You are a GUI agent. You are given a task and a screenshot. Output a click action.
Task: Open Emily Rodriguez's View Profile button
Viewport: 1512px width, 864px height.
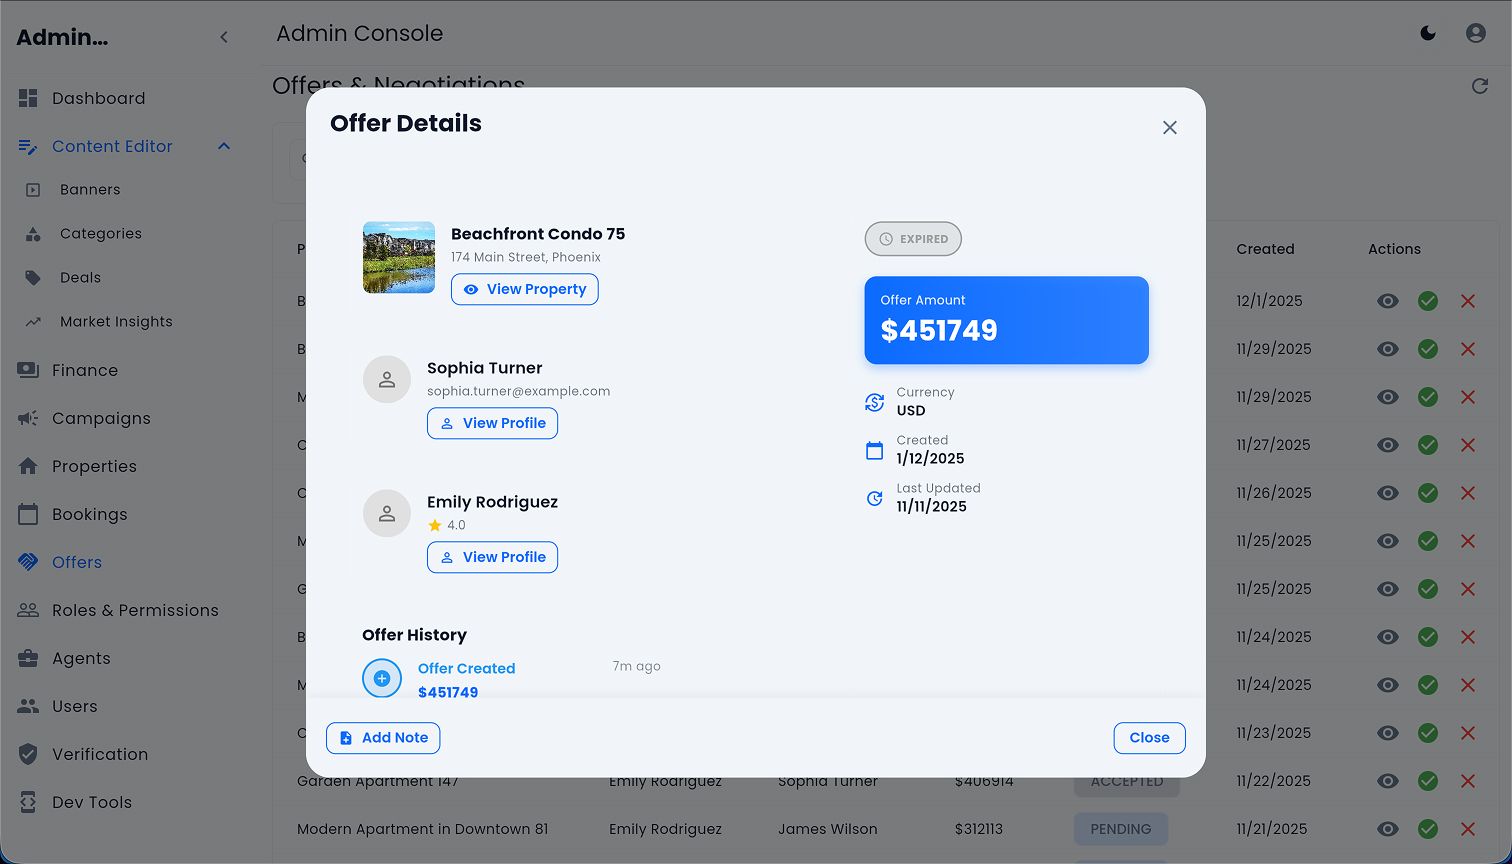492,557
